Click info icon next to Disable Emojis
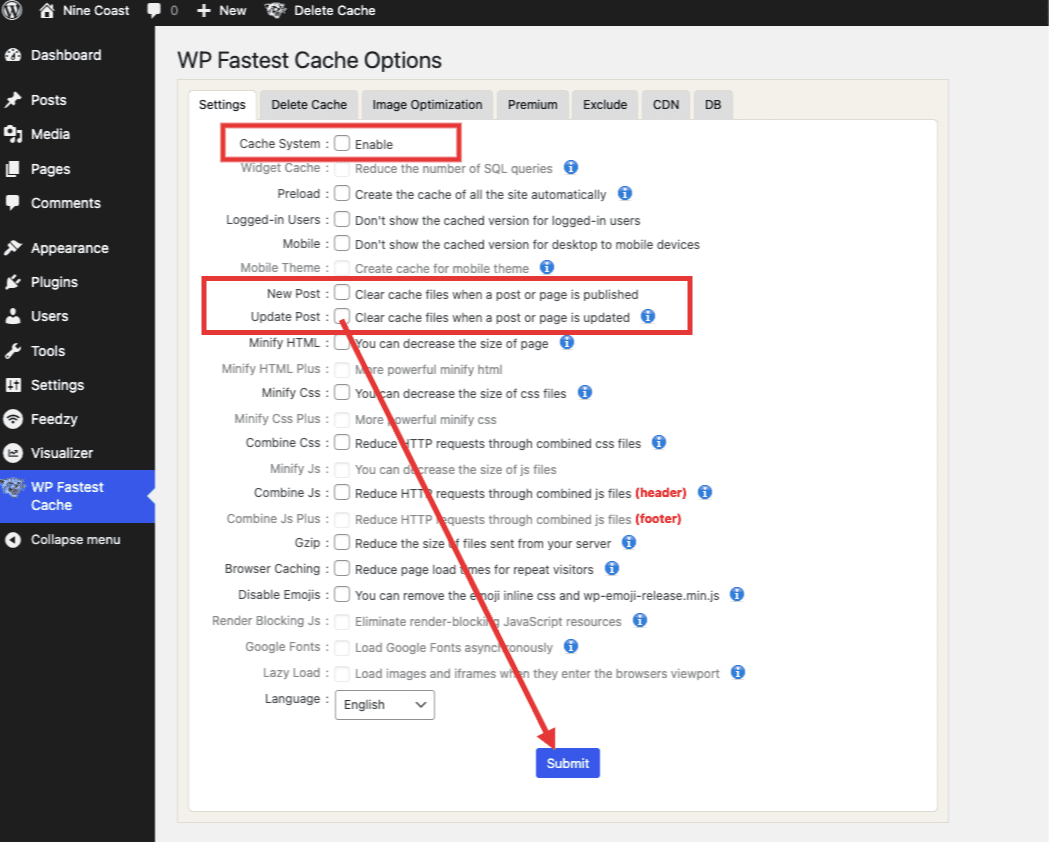Screen dimensions: 1049x842 pyautogui.click(x=737, y=594)
